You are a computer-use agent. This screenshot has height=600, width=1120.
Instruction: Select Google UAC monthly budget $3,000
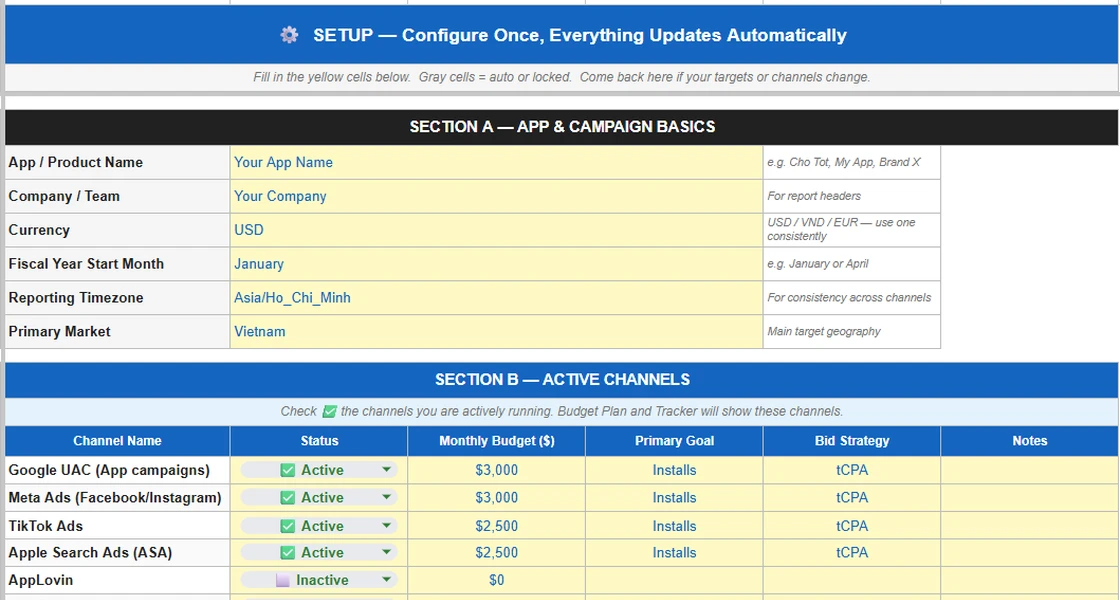(x=496, y=470)
